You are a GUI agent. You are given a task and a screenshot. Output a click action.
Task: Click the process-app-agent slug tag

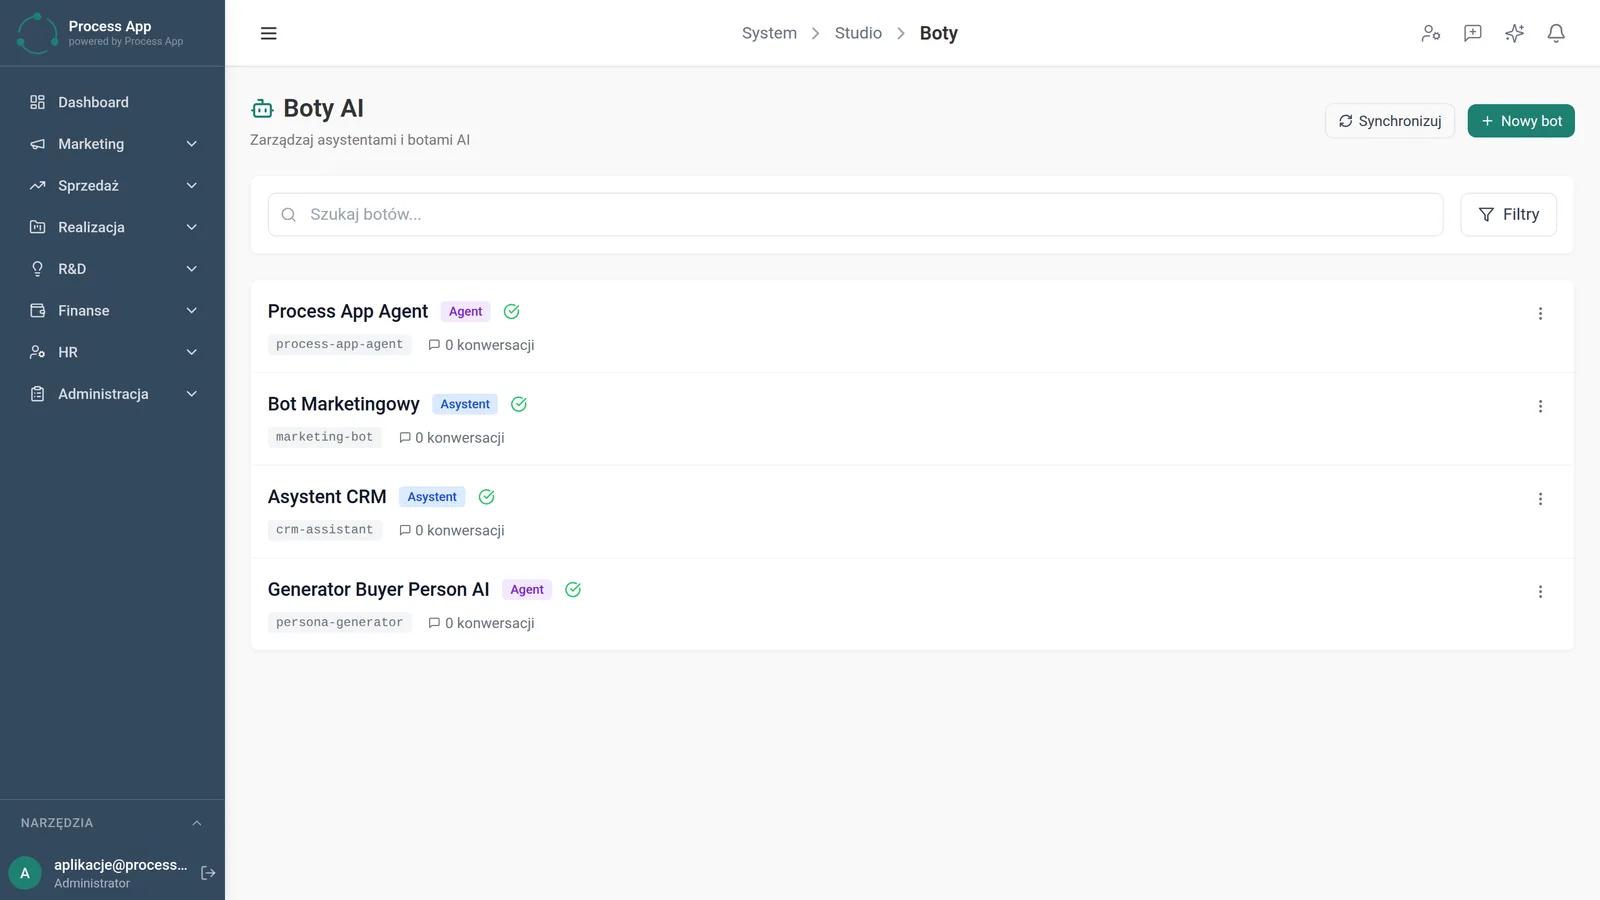[x=339, y=344]
